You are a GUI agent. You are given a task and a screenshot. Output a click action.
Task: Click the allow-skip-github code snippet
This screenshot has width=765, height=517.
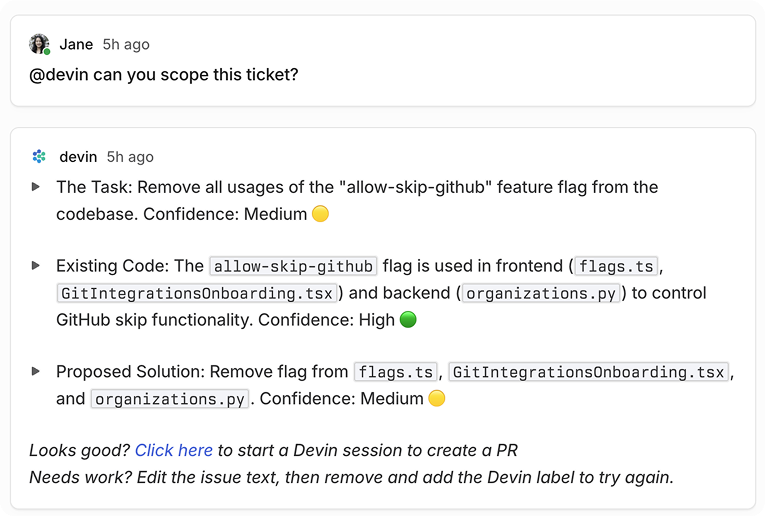[293, 266]
